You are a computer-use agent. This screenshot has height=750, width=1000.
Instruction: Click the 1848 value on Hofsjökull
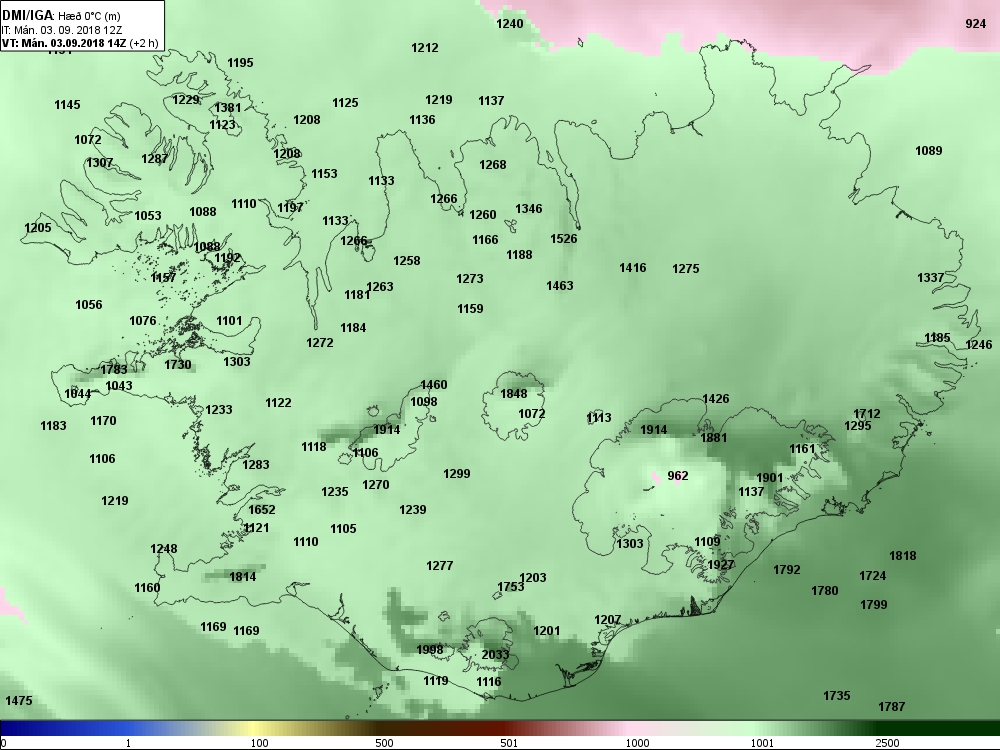pyautogui.click(x=513, y=393)
